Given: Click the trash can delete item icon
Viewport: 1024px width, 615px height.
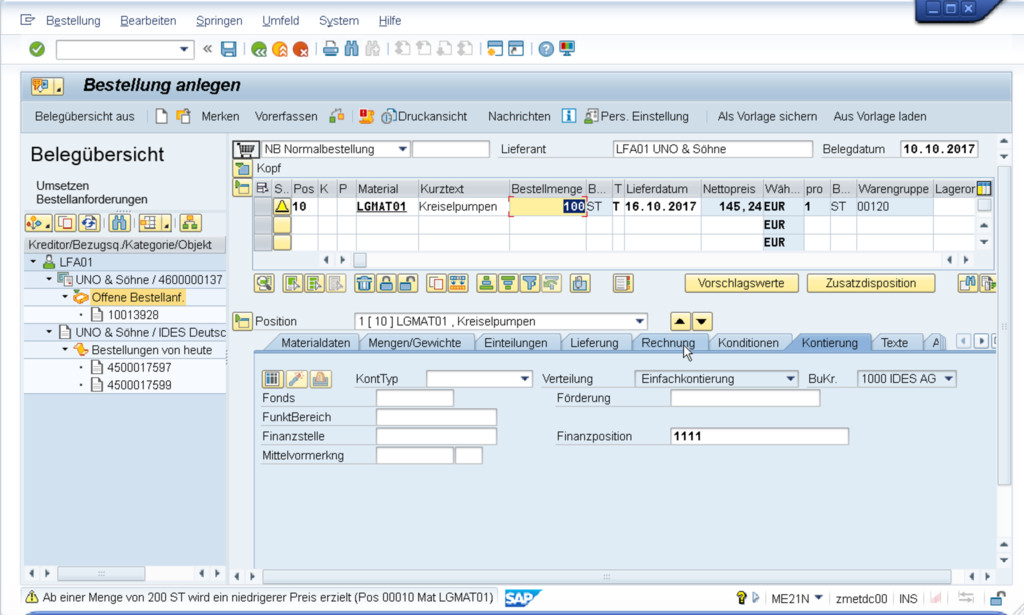Looking at the screenshot, I should 364,284.
